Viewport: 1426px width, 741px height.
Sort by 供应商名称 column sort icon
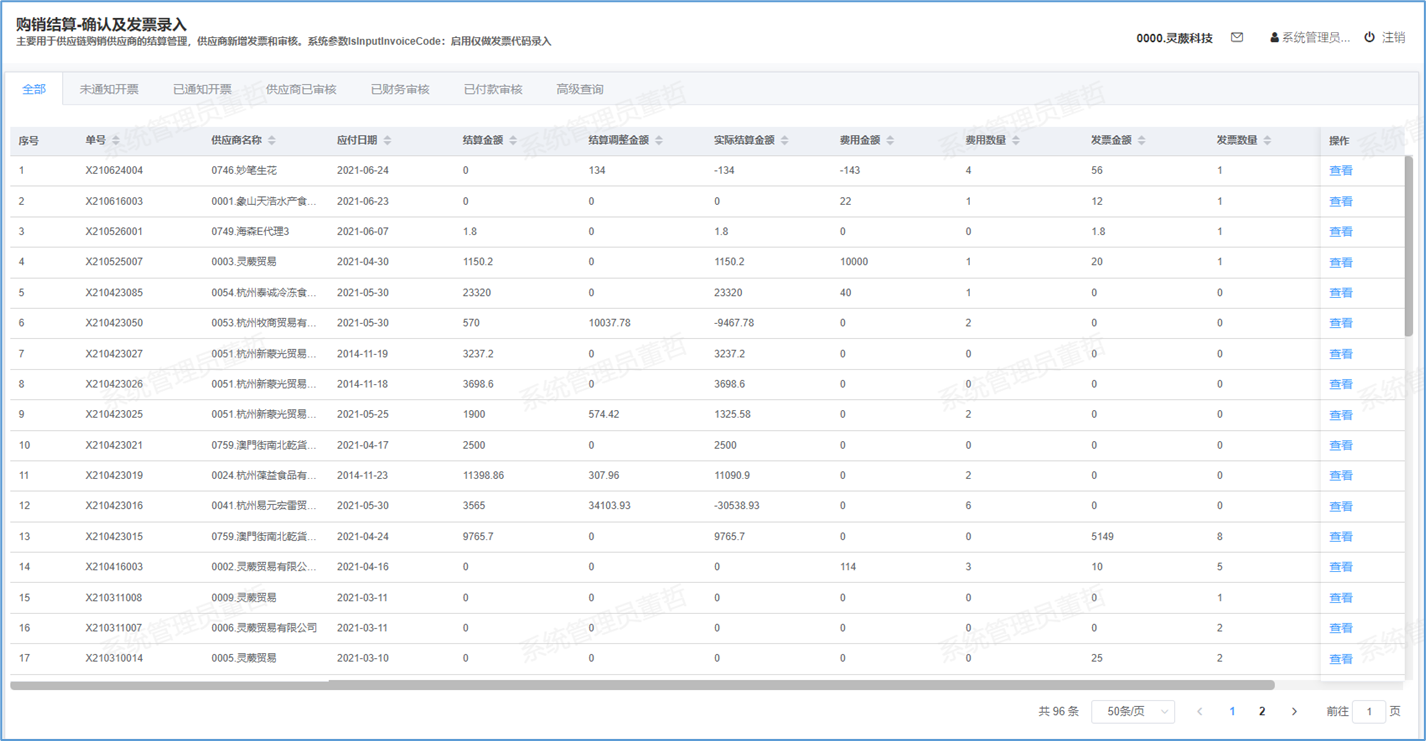(x=272, y=141)
